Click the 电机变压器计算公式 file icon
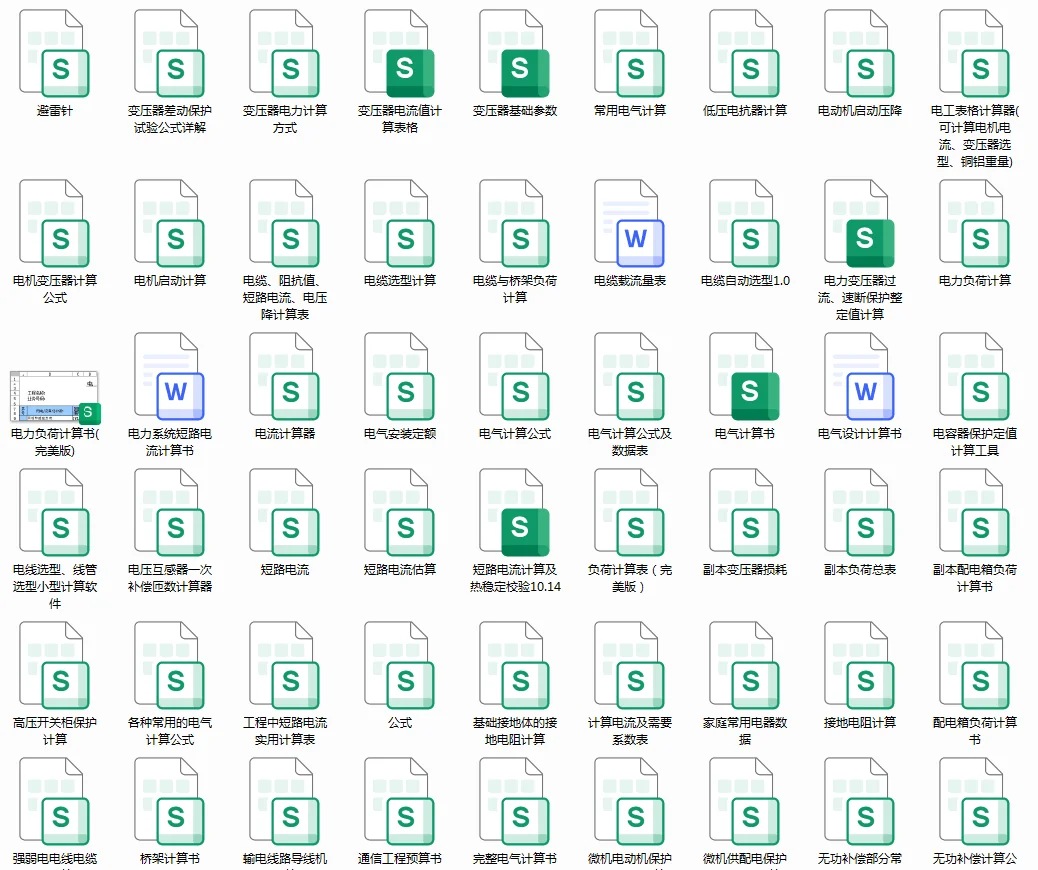 [x=54, y=224]
